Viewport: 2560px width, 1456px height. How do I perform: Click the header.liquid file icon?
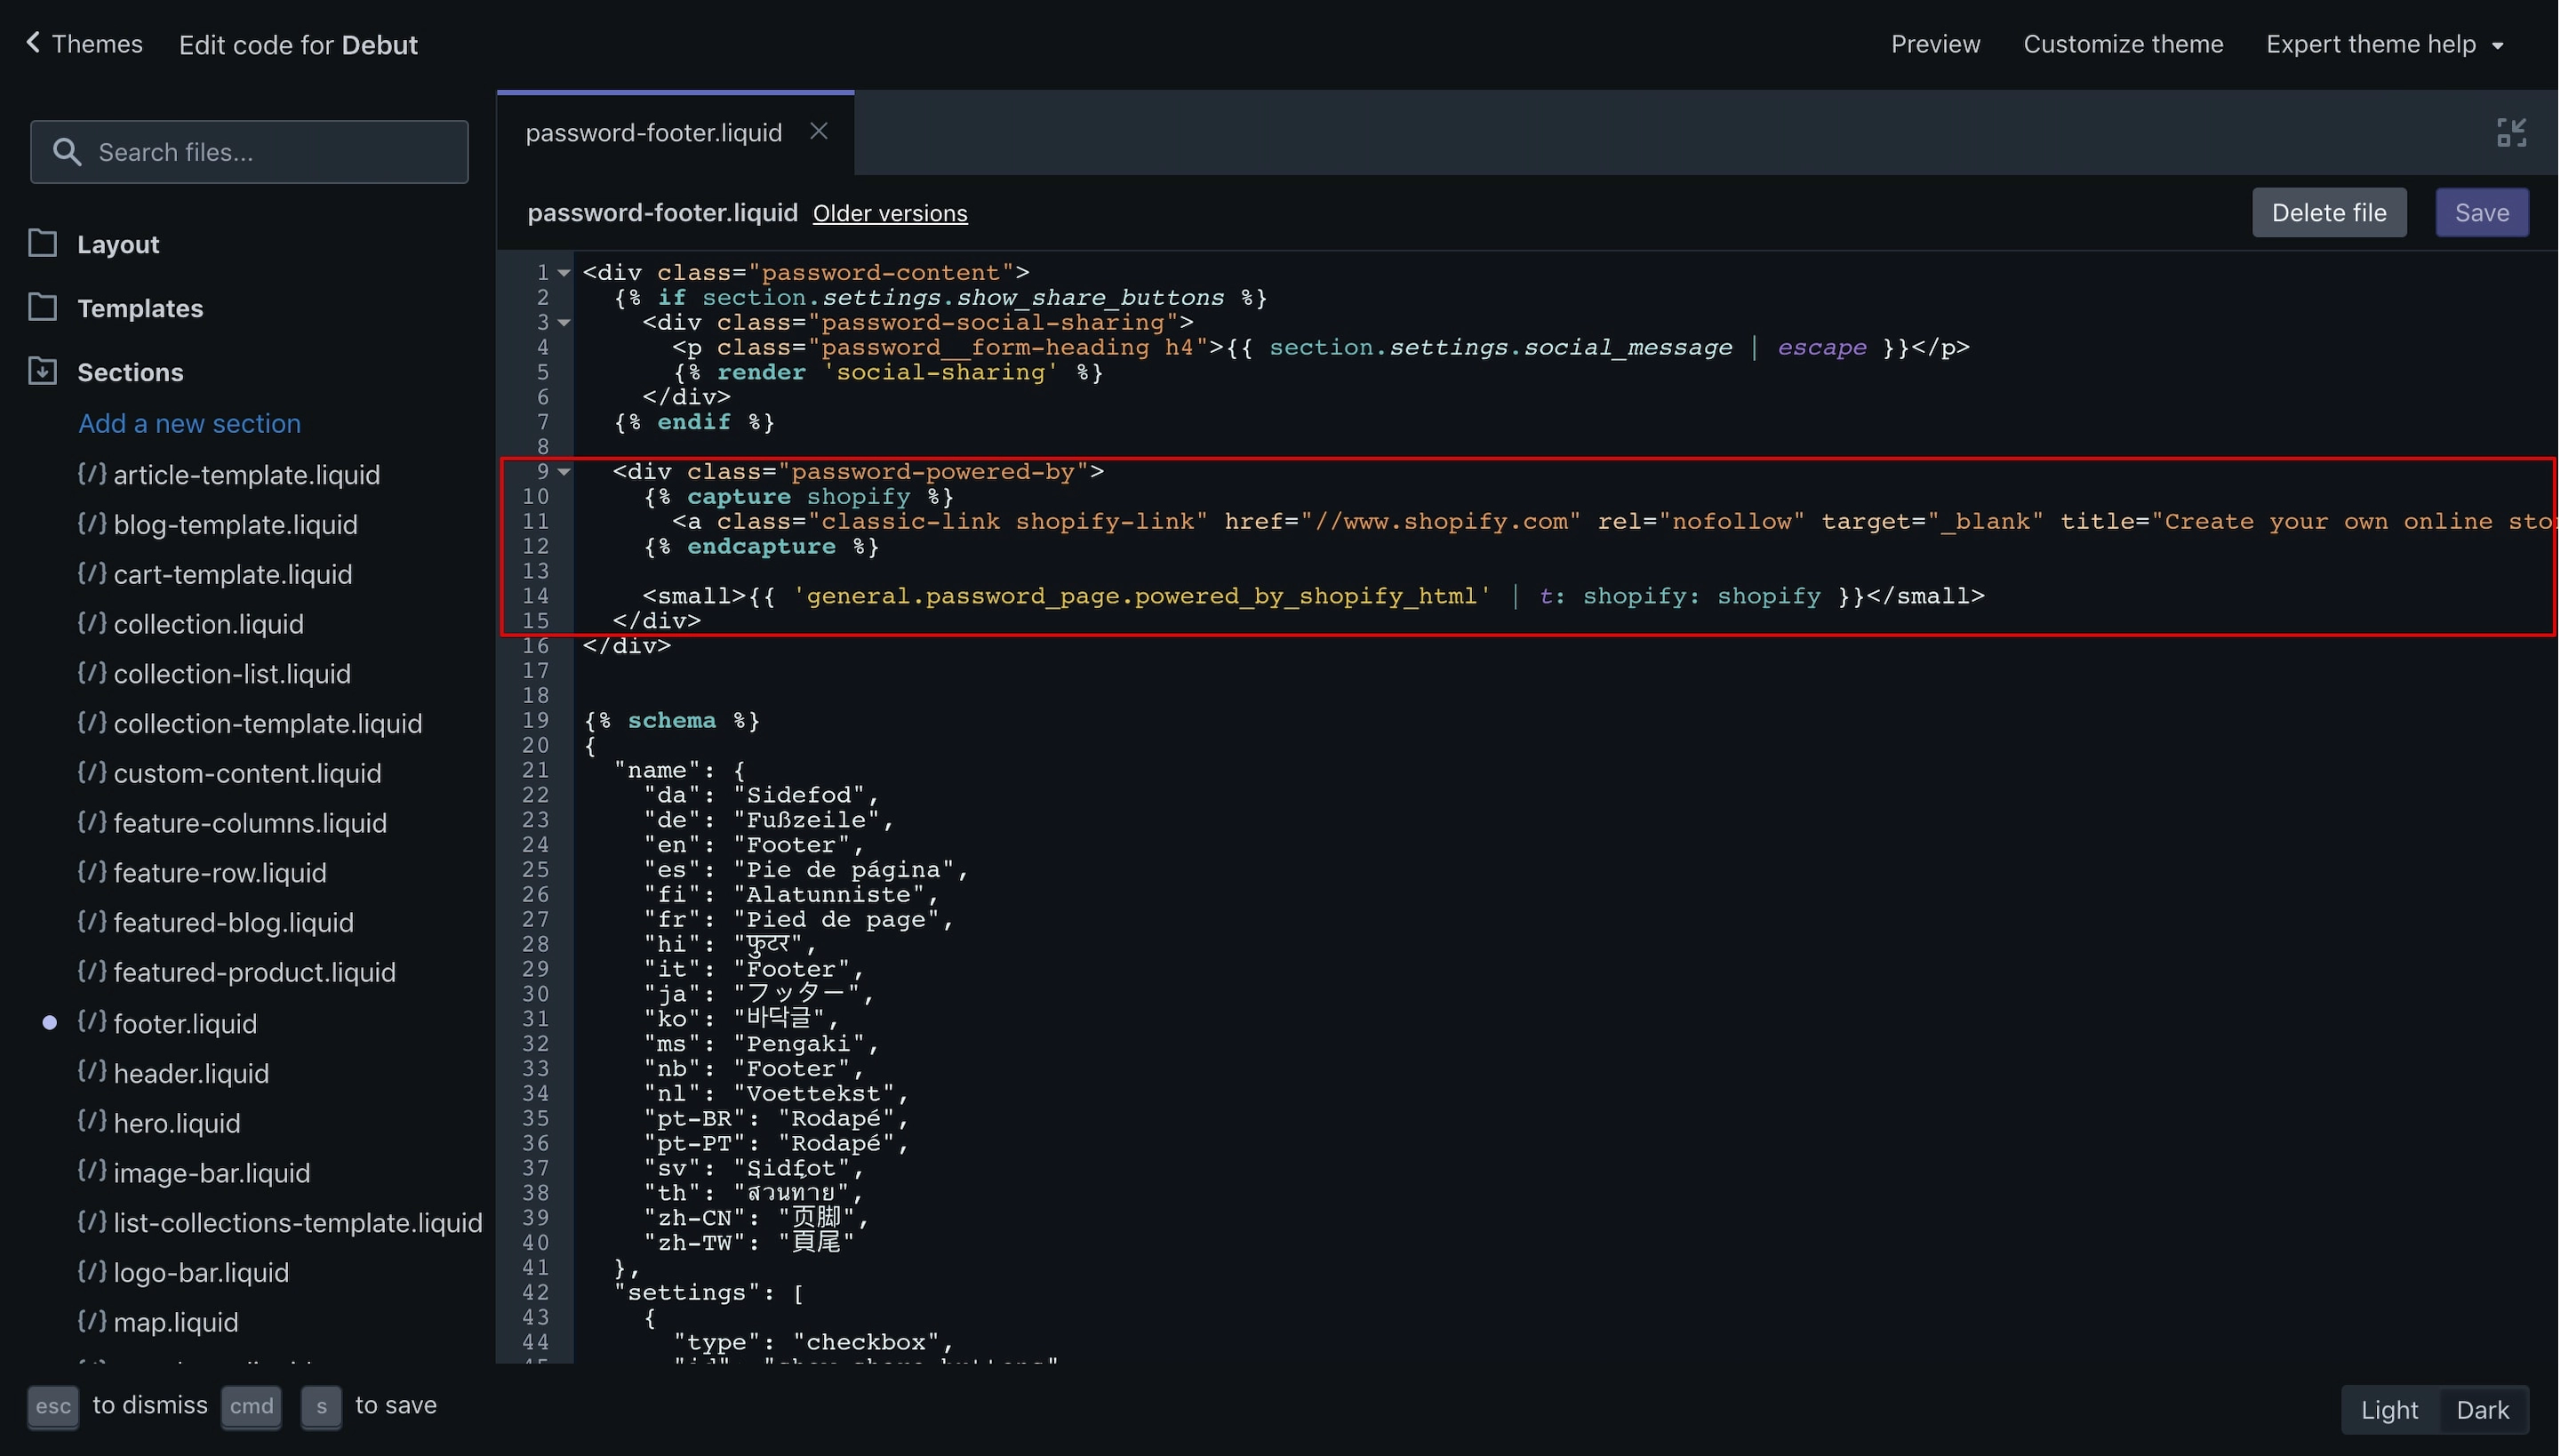click(92, 1072)
